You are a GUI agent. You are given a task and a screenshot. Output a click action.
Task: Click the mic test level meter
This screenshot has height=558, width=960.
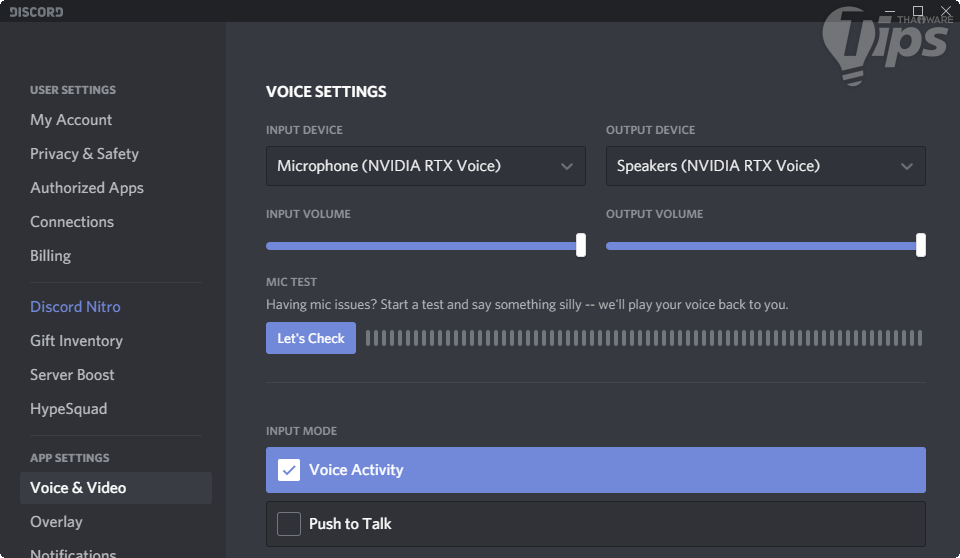(x=643, y=338)
